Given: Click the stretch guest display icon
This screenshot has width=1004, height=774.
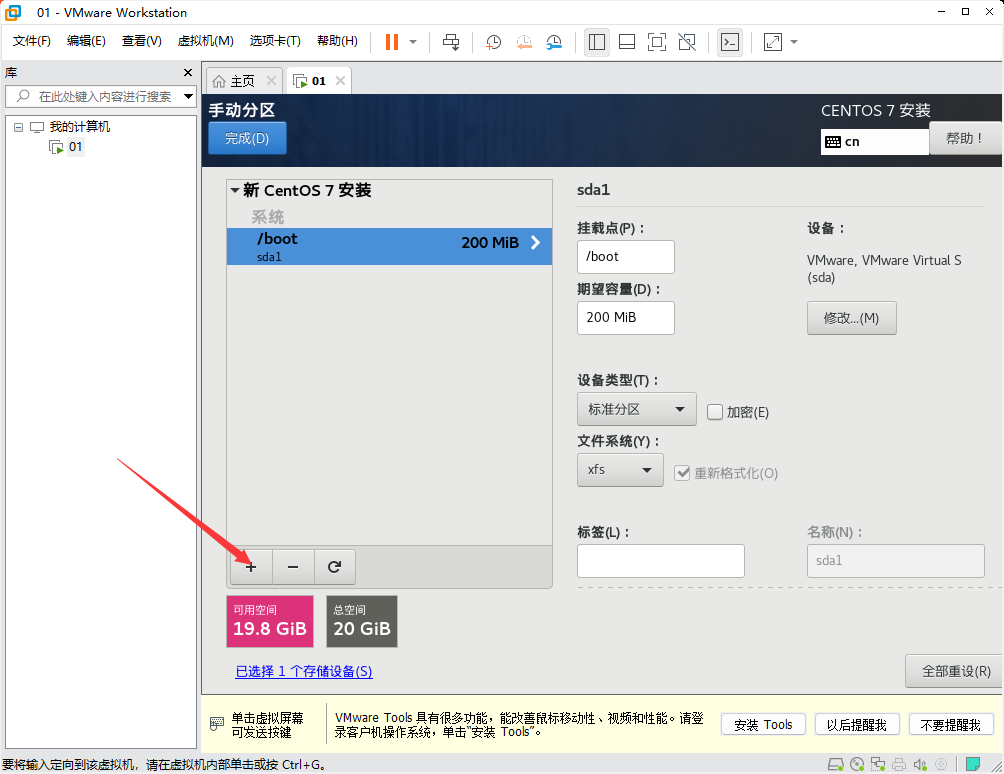Looking at the screenshot, I should pyautogui.click(x=773, y=42).
